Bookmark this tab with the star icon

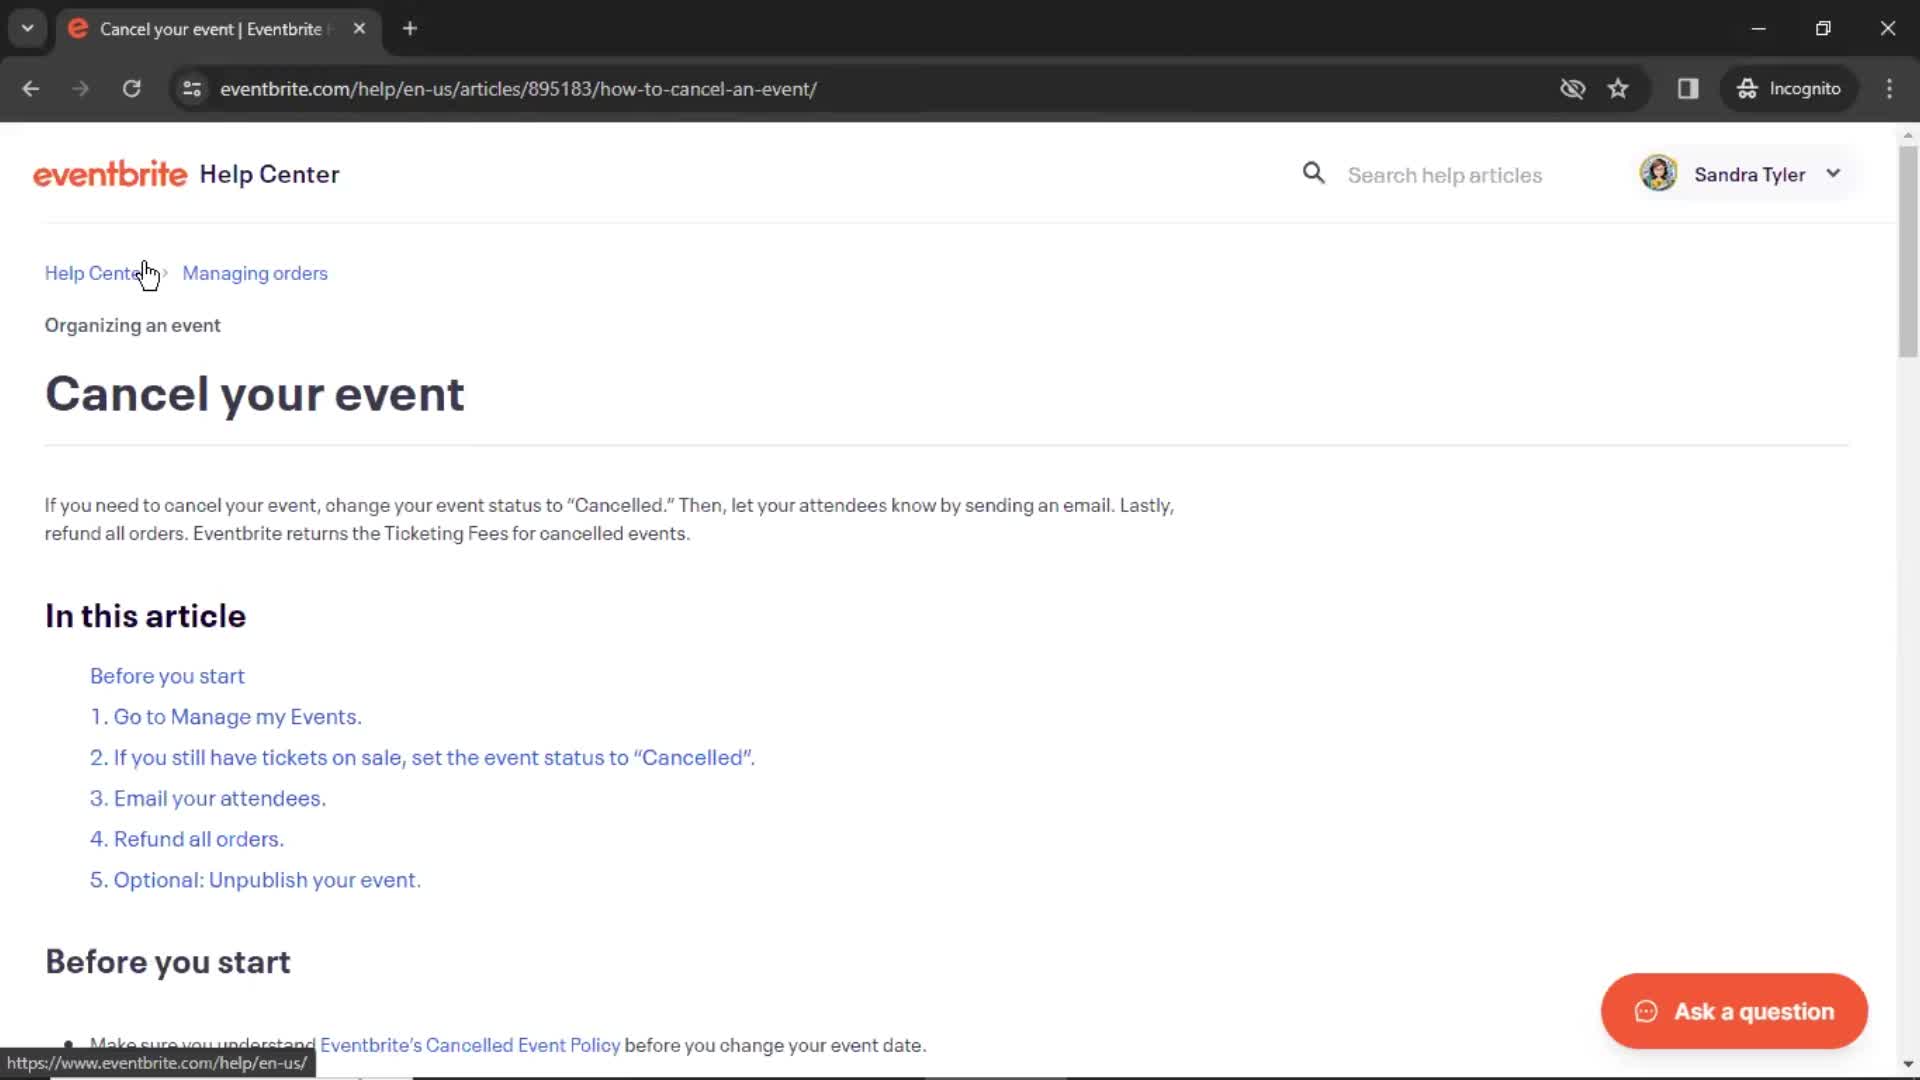pos(1618,89)
